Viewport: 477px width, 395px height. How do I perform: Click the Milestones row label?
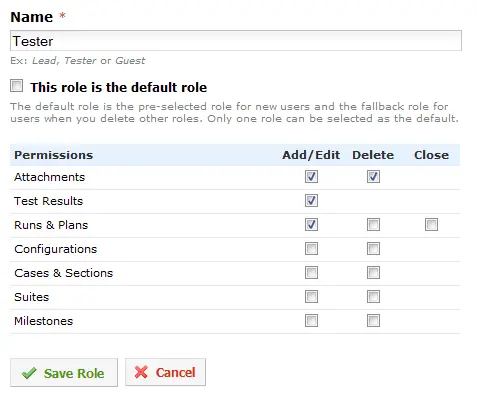[x=44, y=321]
